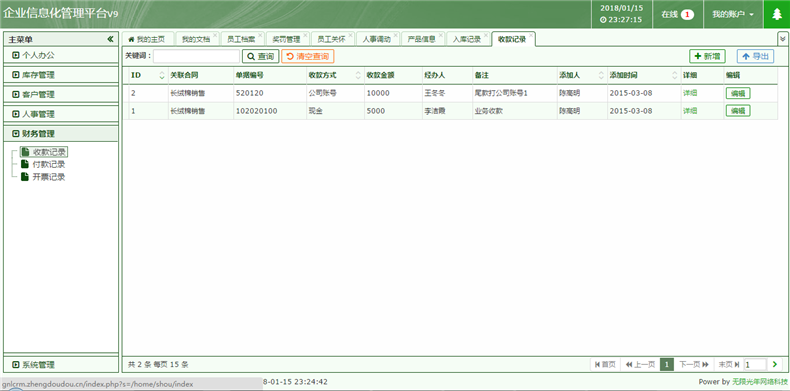Open 详细 link for record 520120
The width and height of the screenshot is (790, 391).
pos(690,93)
